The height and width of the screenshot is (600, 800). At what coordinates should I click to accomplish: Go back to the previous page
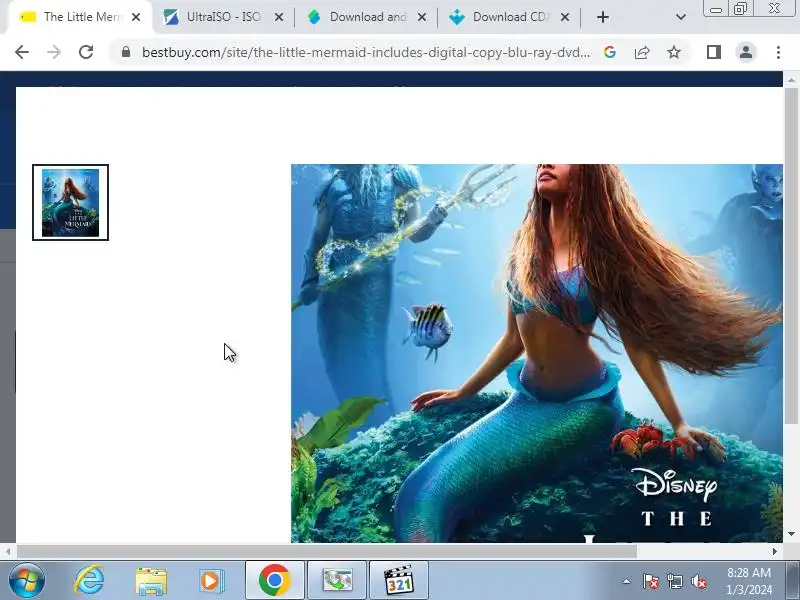point(22,52)
